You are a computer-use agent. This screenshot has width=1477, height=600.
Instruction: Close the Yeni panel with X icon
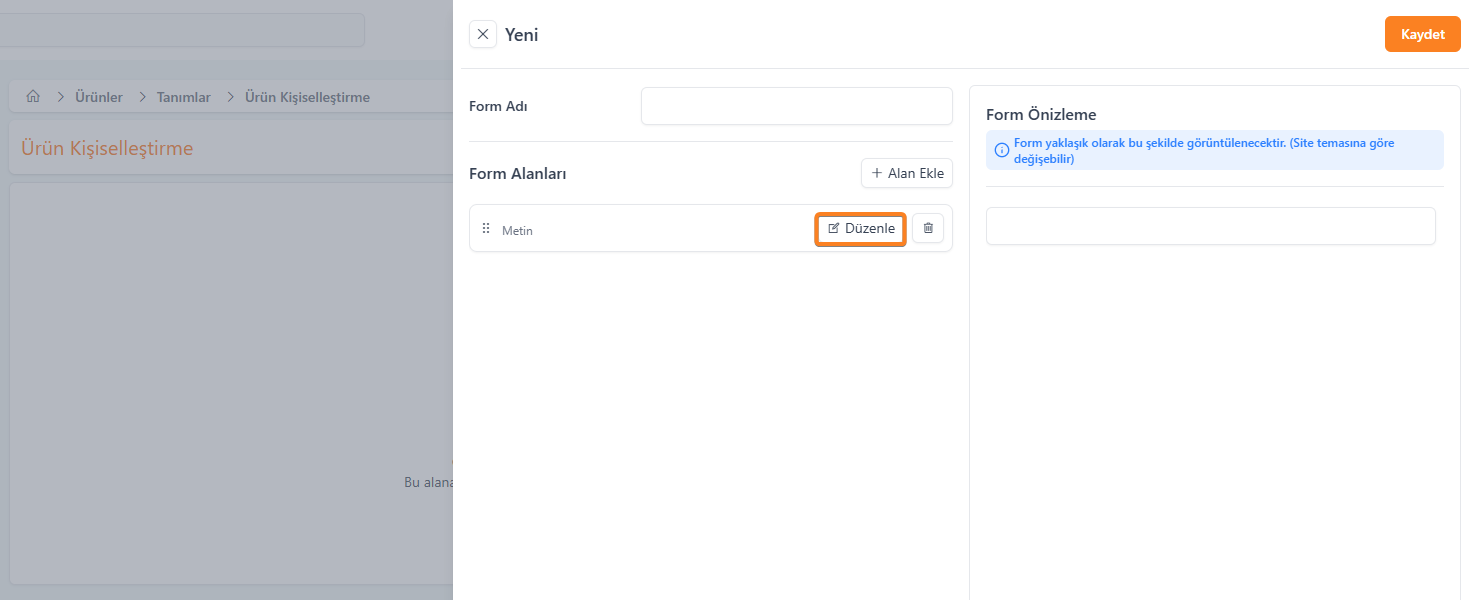483,34
